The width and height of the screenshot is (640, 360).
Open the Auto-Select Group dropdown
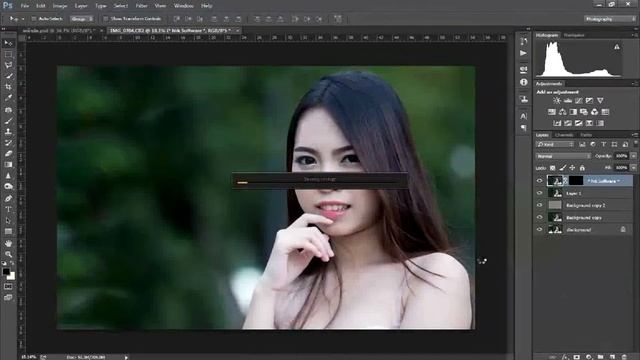click(82, 19)
